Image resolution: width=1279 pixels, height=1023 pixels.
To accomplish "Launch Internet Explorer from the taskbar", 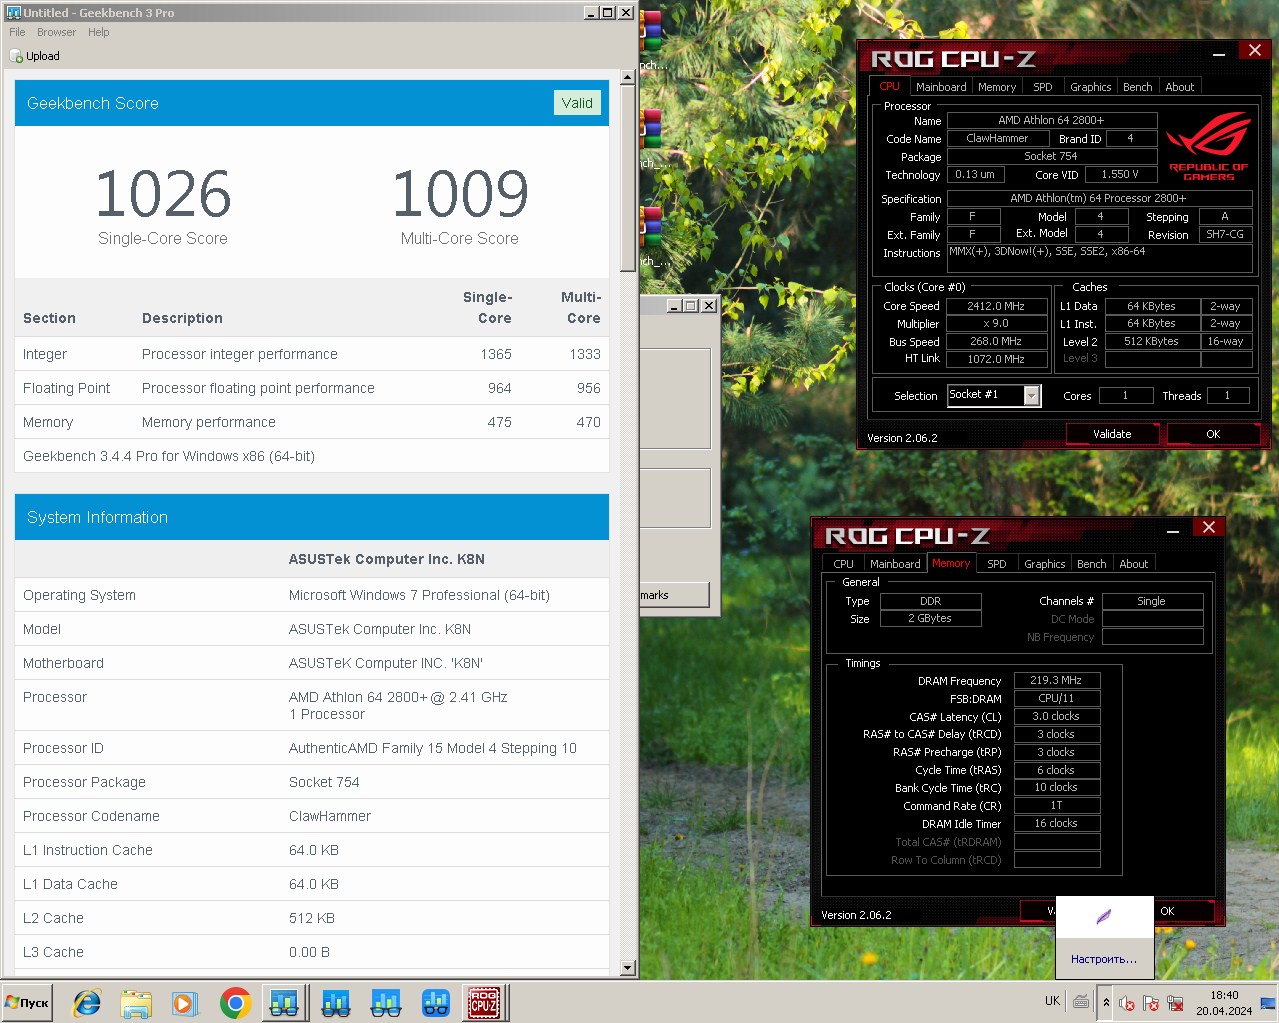I will 87,1003.
